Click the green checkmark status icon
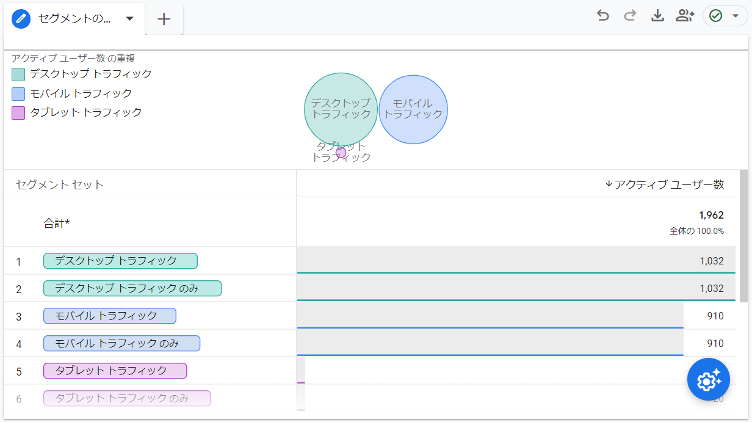 (x=716, y=16)
